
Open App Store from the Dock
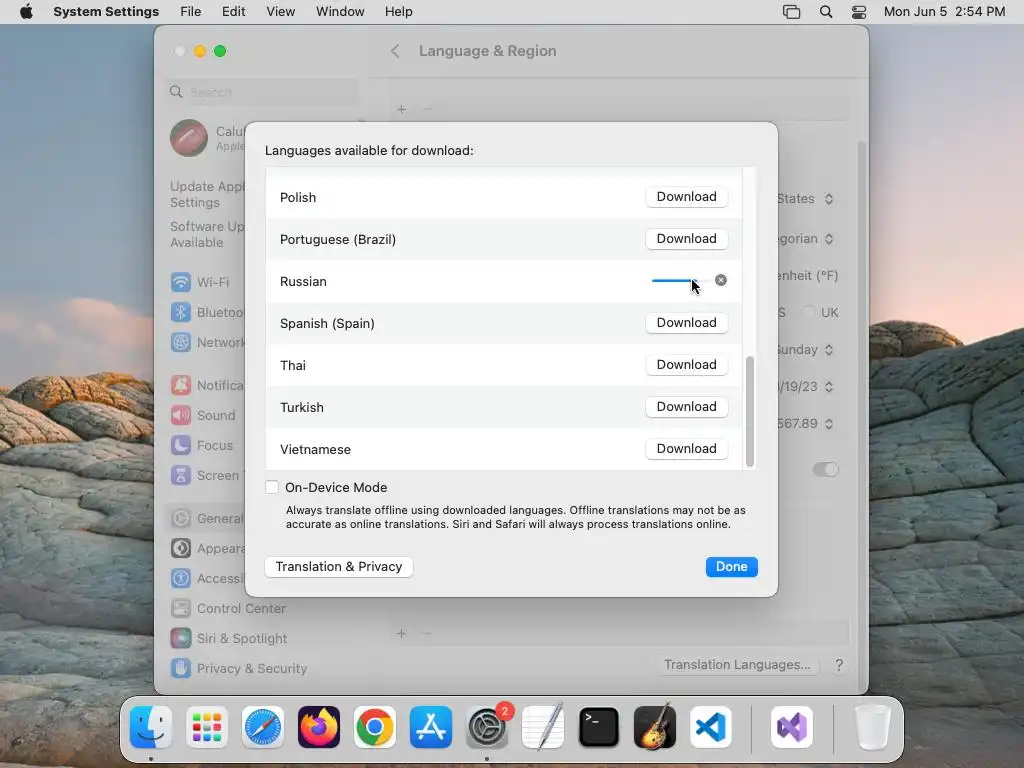(x=431, y=727)
